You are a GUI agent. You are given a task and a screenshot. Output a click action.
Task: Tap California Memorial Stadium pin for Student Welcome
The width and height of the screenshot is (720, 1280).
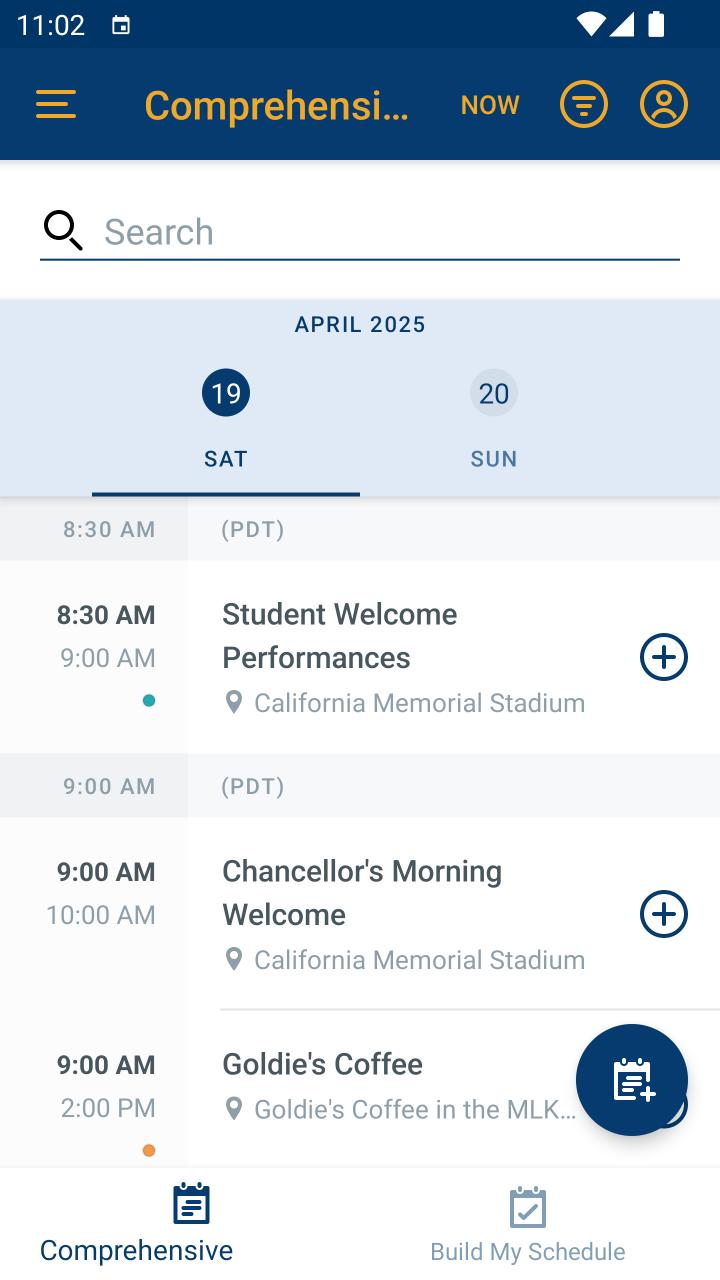point(234,703)
